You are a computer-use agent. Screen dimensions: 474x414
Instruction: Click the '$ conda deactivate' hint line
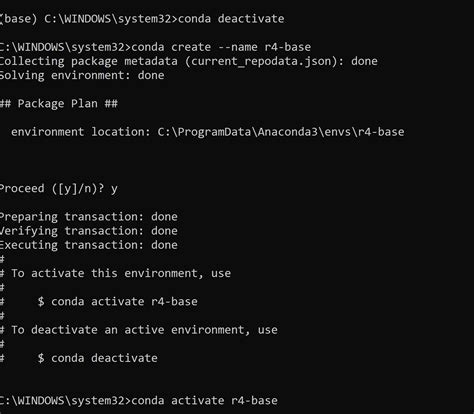[x=97, y=358]
